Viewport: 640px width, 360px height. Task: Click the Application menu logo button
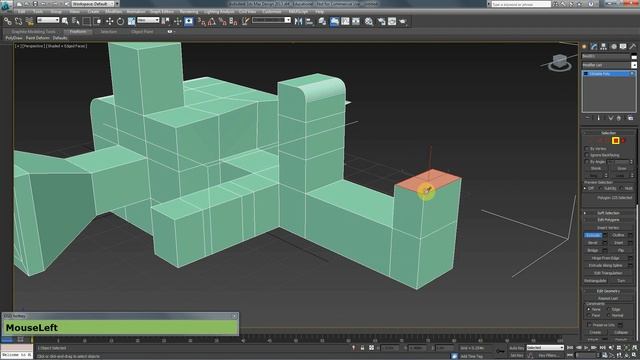click(6, 5)
